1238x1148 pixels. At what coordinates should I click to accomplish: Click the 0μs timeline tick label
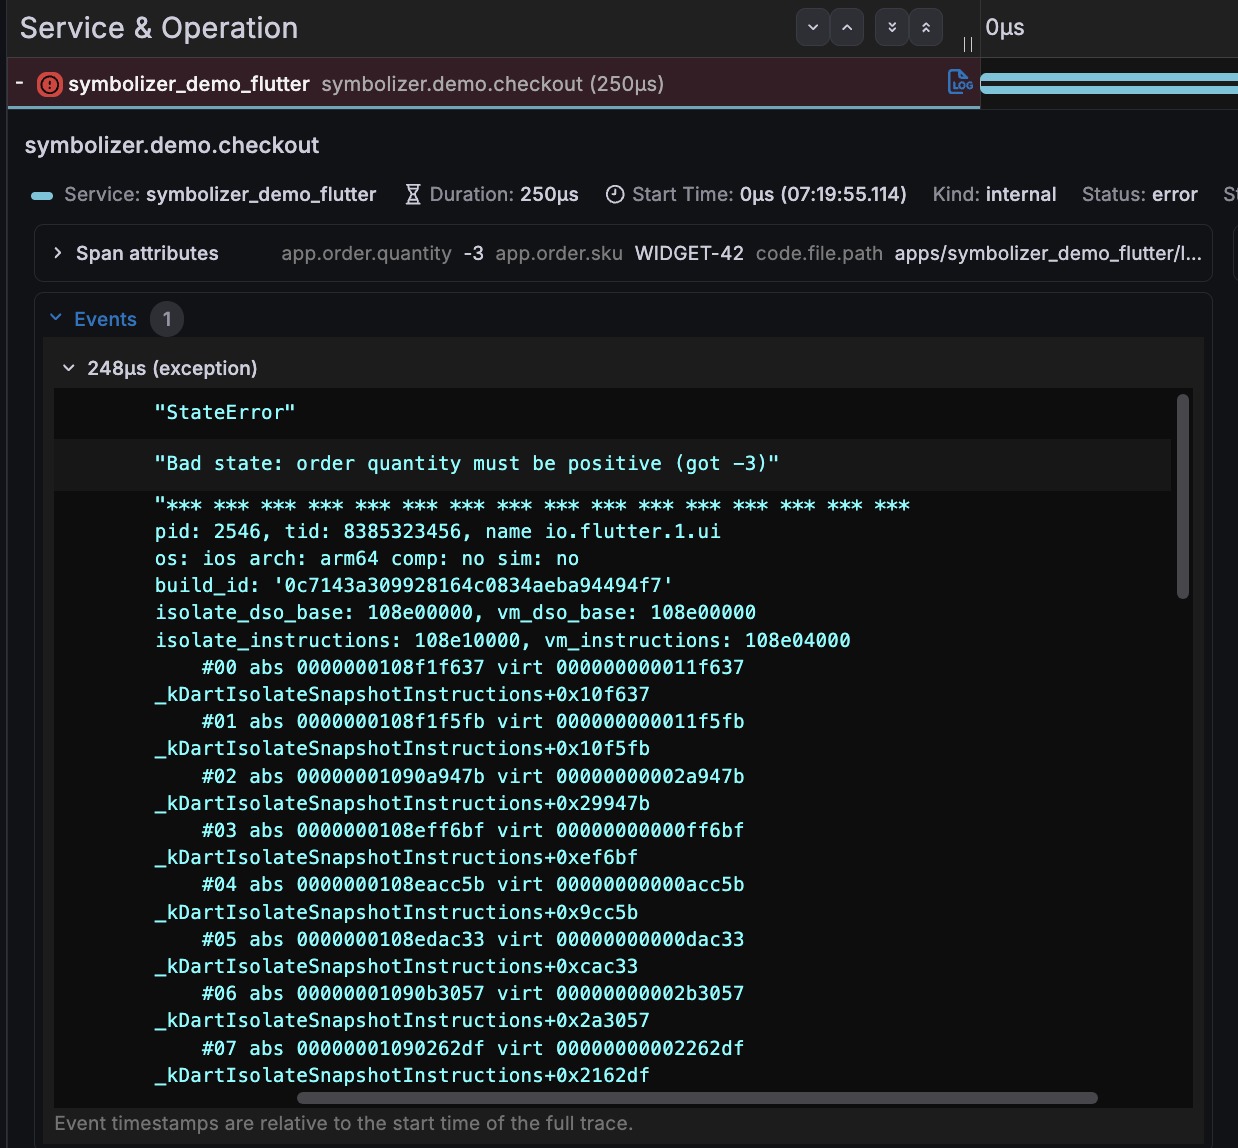click(x=1005, y=28)
